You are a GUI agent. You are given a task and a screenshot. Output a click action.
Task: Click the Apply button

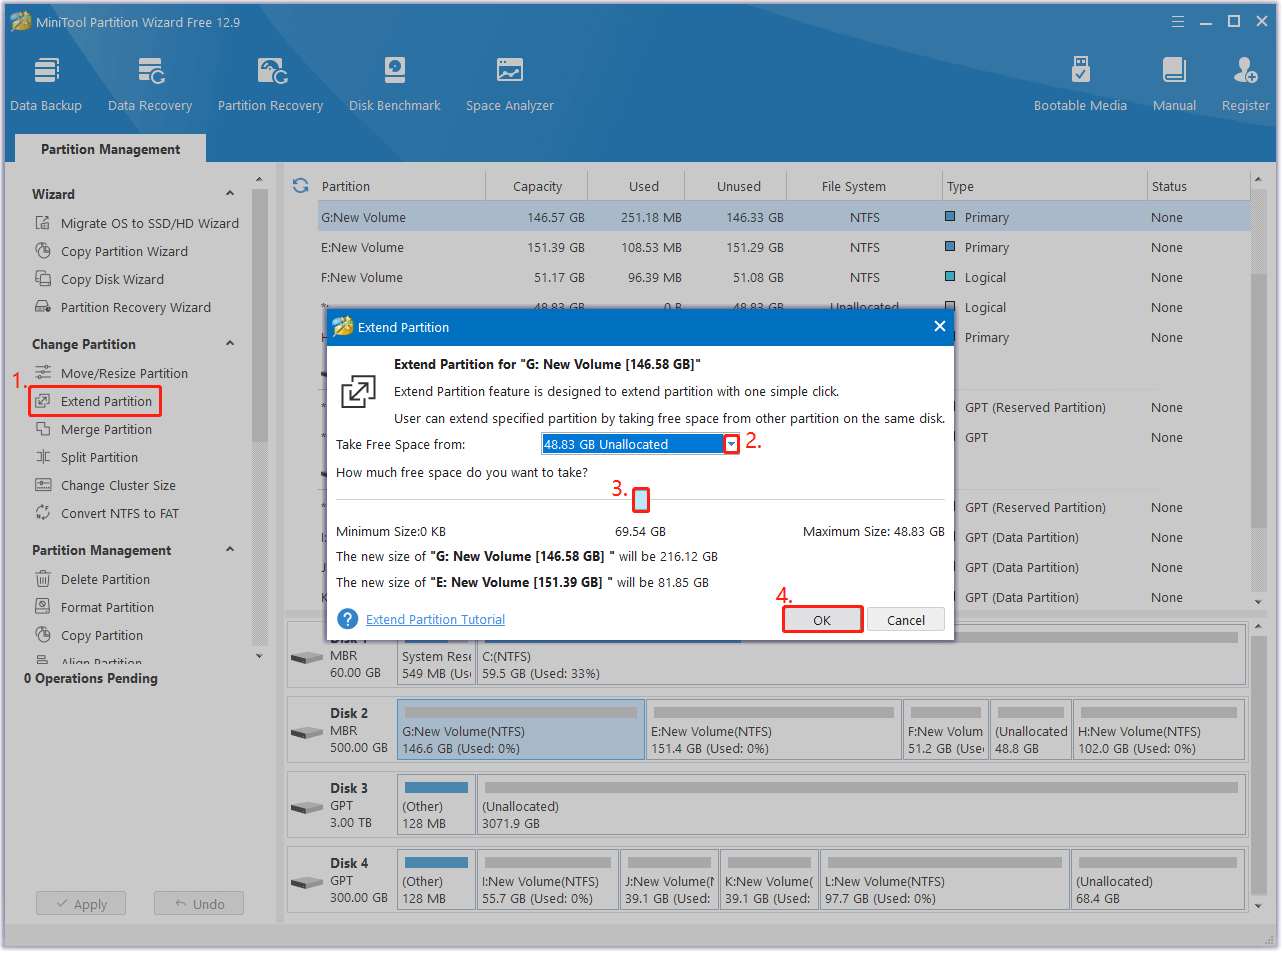pyautogui.click(x=81, y=904)
